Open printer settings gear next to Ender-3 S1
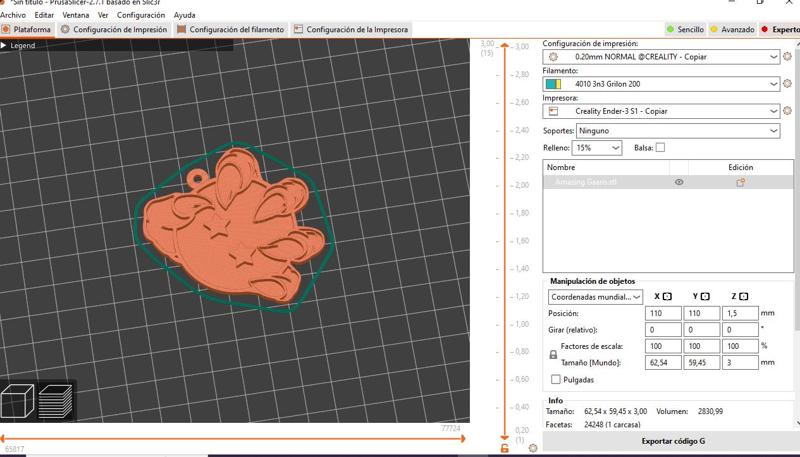800x457 pixels. (x=787, y=111)
